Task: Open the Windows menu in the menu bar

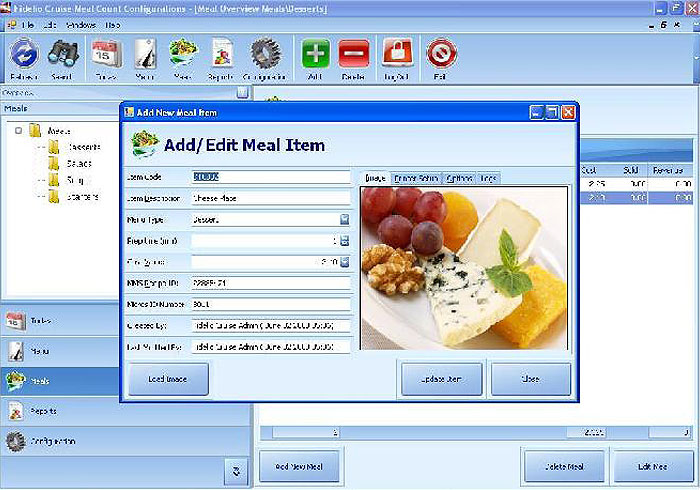Action: 82,23
